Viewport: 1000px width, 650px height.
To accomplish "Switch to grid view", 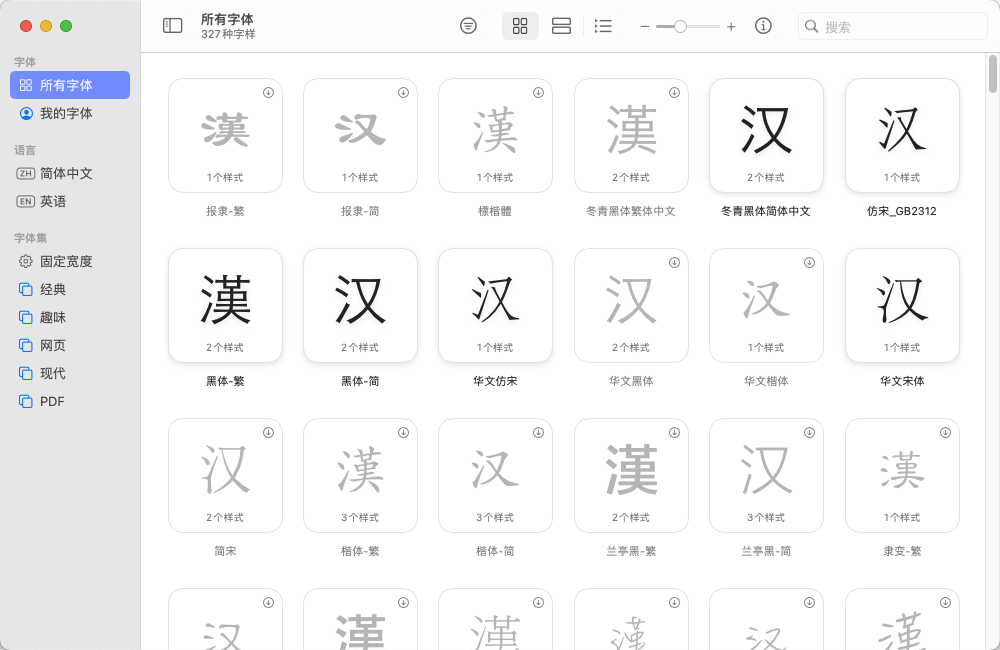I will pos(520,26).
